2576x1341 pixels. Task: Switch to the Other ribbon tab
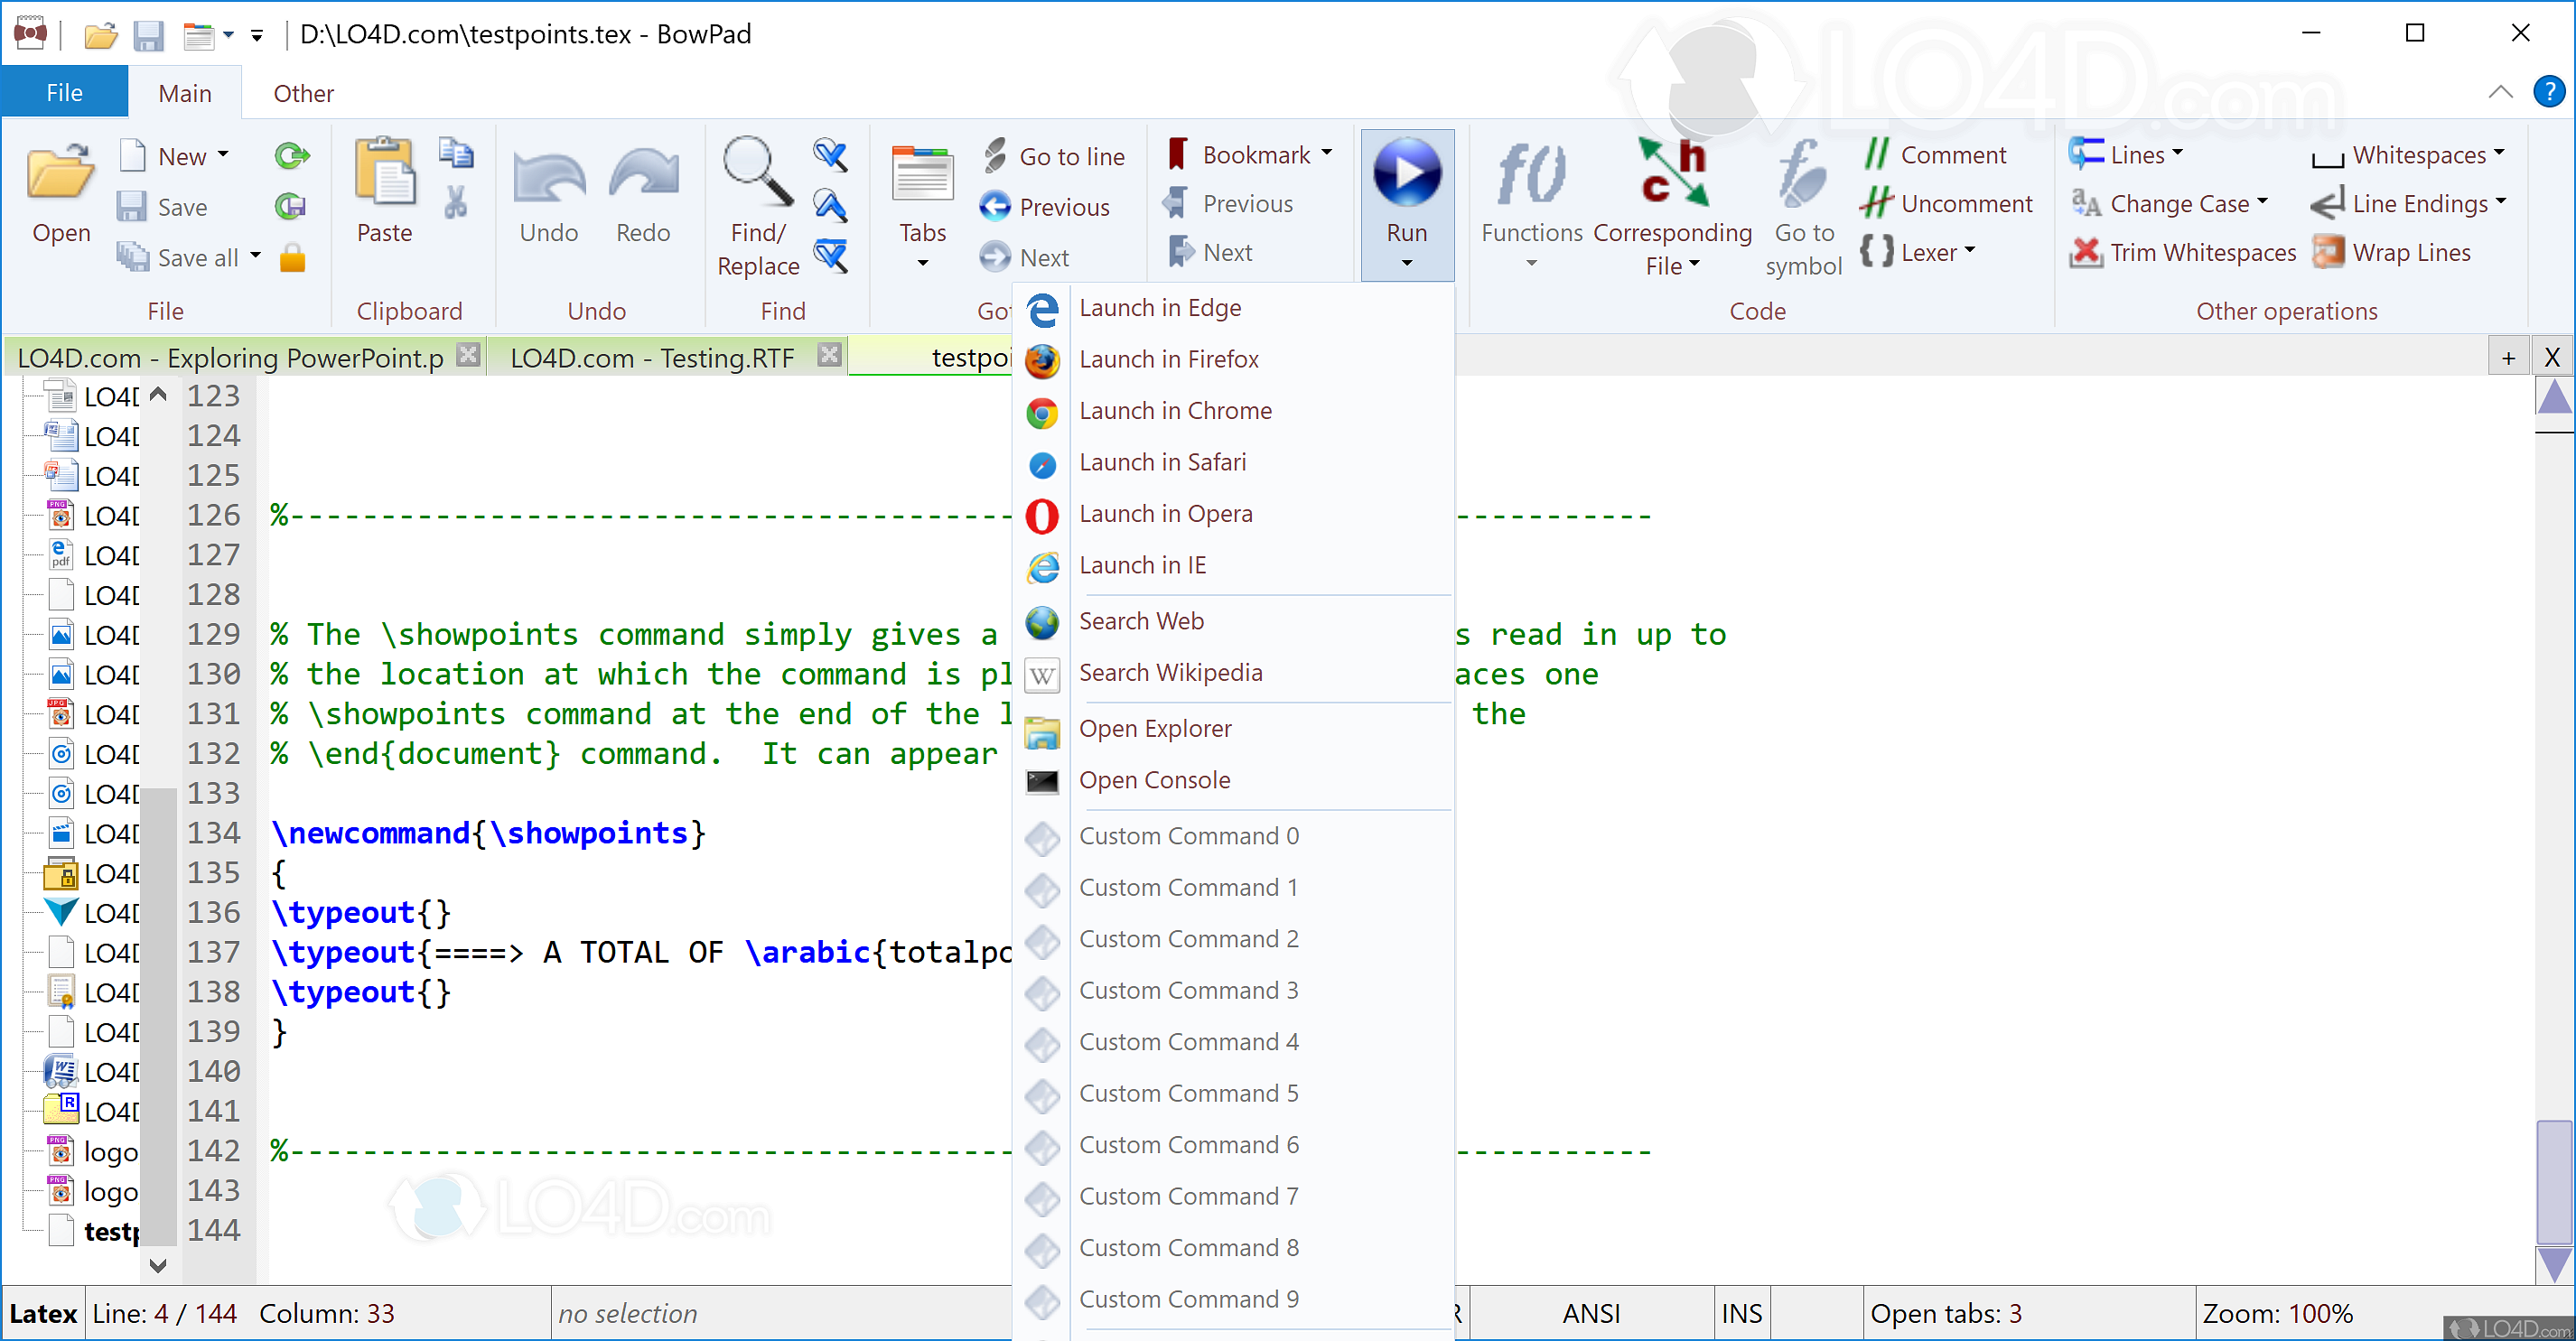click(x=303, y=93)
